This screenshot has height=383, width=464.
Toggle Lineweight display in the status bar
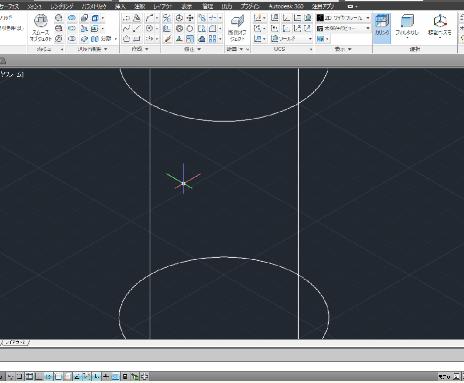[x=106, y=377]
